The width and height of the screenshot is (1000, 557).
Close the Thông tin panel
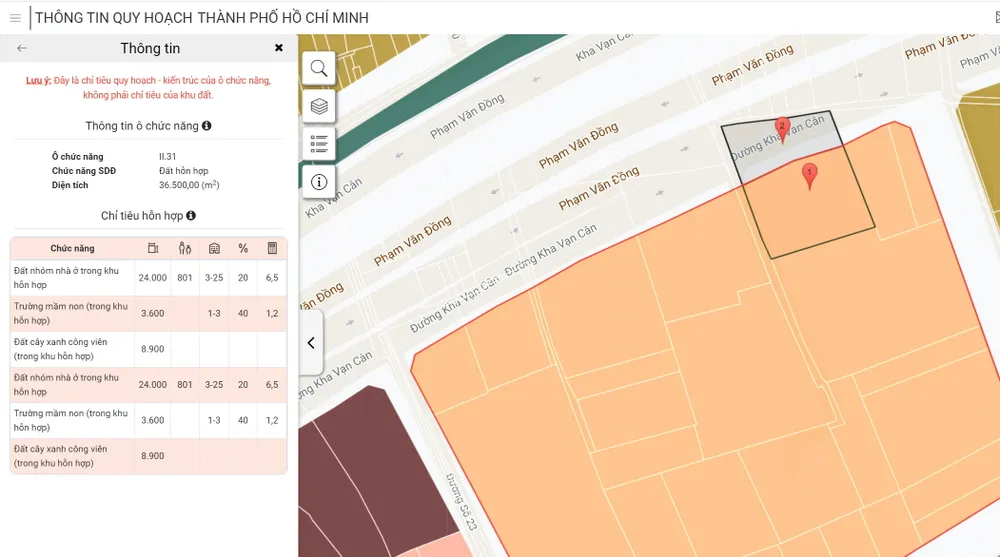click(x=279, y=48)
